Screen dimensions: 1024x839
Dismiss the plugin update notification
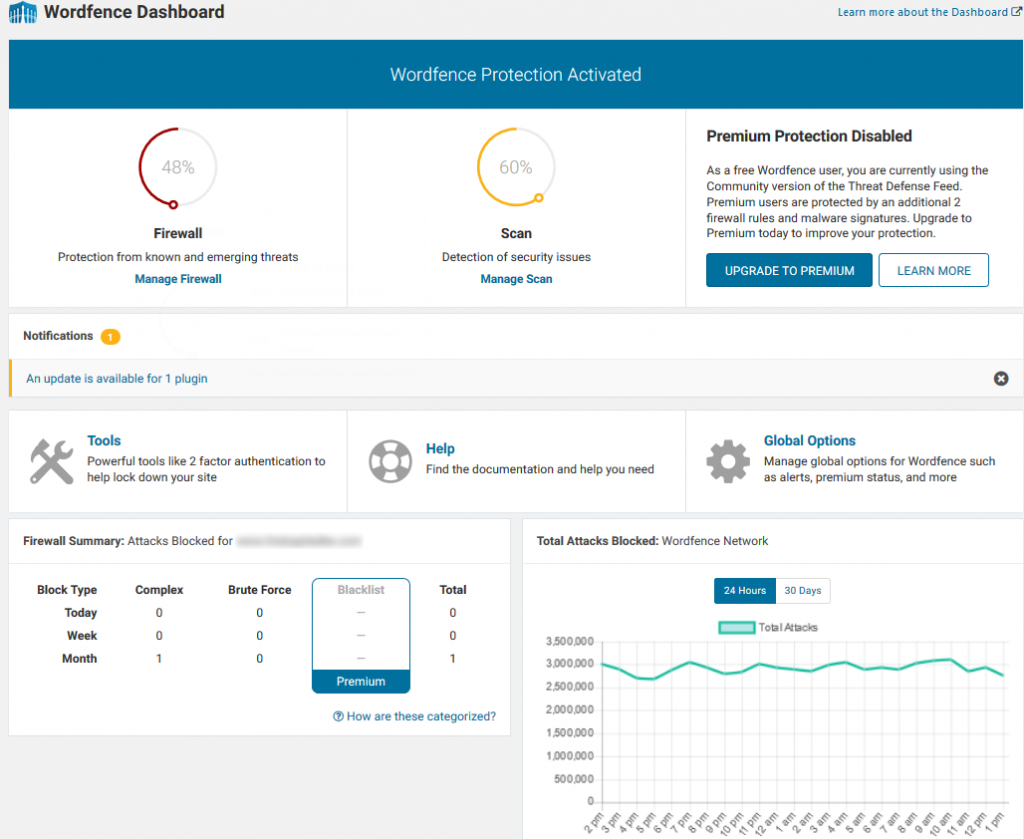pos(1000,379)
